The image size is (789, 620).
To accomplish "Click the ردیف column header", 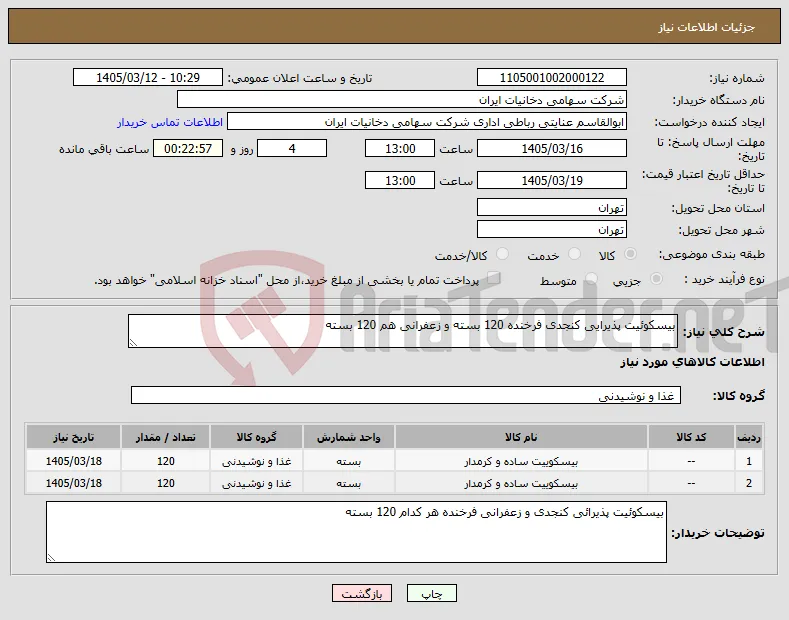I will (749, 437).
